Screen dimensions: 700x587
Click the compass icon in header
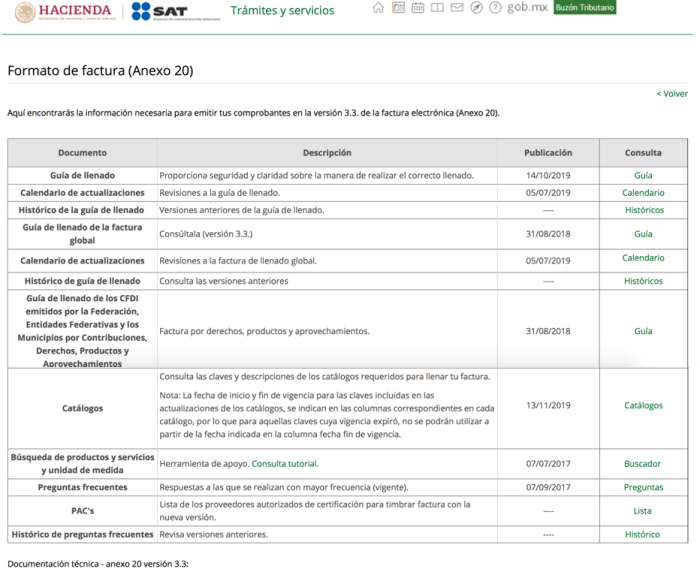pyautogui.click(x=477, y=9)
